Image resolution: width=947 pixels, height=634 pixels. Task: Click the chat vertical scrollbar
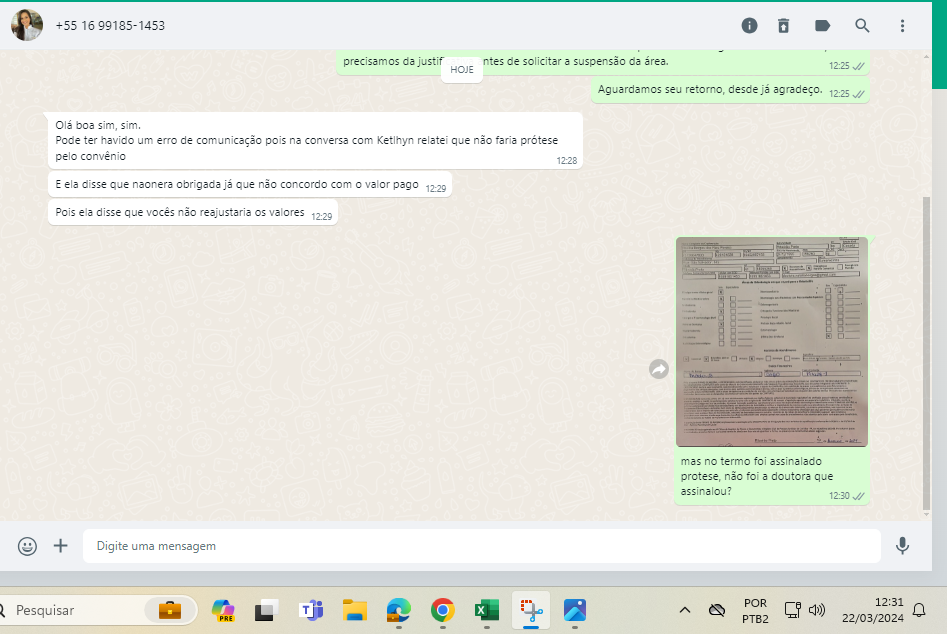pos(926,353)
